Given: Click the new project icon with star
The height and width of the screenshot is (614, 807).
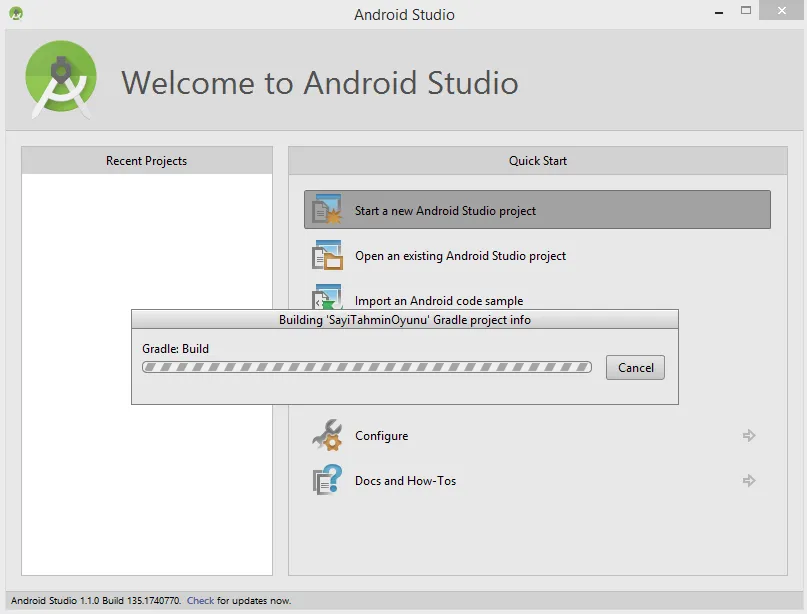Looking at the screenshot, I should [327, 210].
